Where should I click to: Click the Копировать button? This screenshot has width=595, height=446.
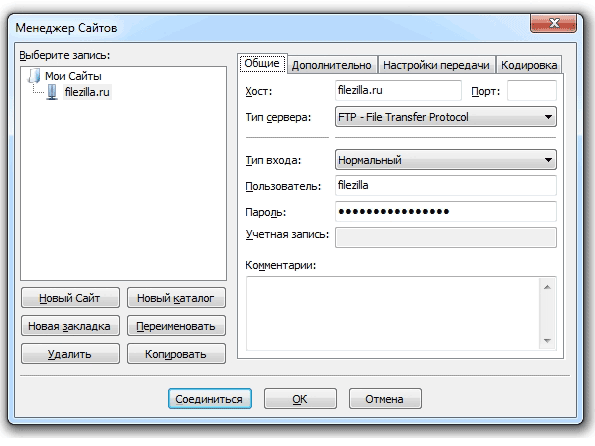point(176,354)
